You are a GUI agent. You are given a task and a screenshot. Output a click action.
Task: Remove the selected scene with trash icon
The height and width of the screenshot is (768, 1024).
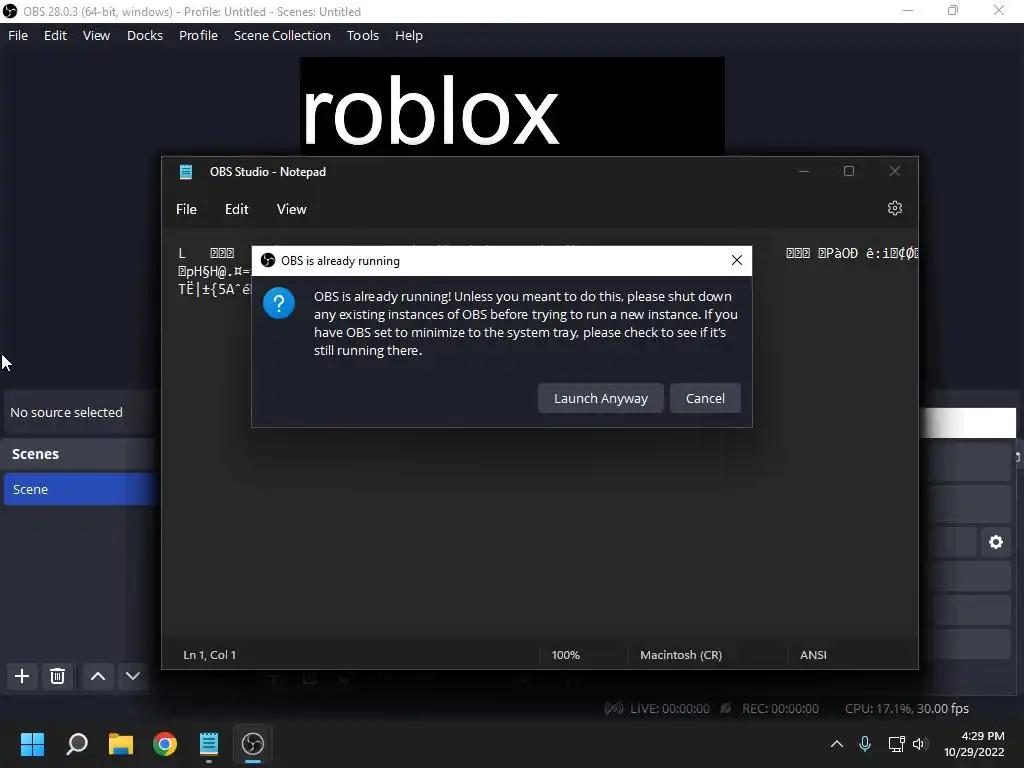coord(57,676)
